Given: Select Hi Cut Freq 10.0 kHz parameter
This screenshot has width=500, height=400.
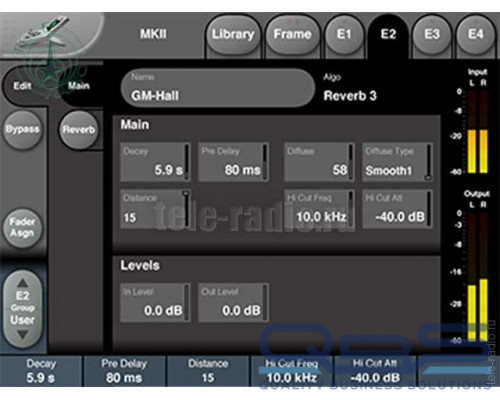Looking at the screenshot, I should (x=319, y=209).
